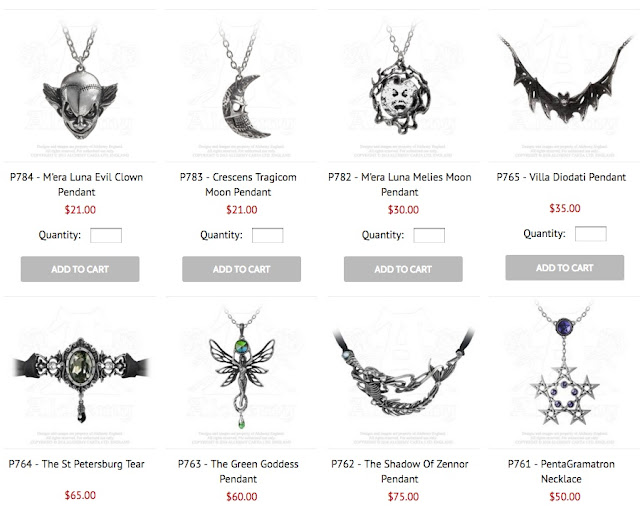Open the P763 Green Goddess Pendant title link
The image size is (640, 509).
pyautogui.click(x=238, y=471)
